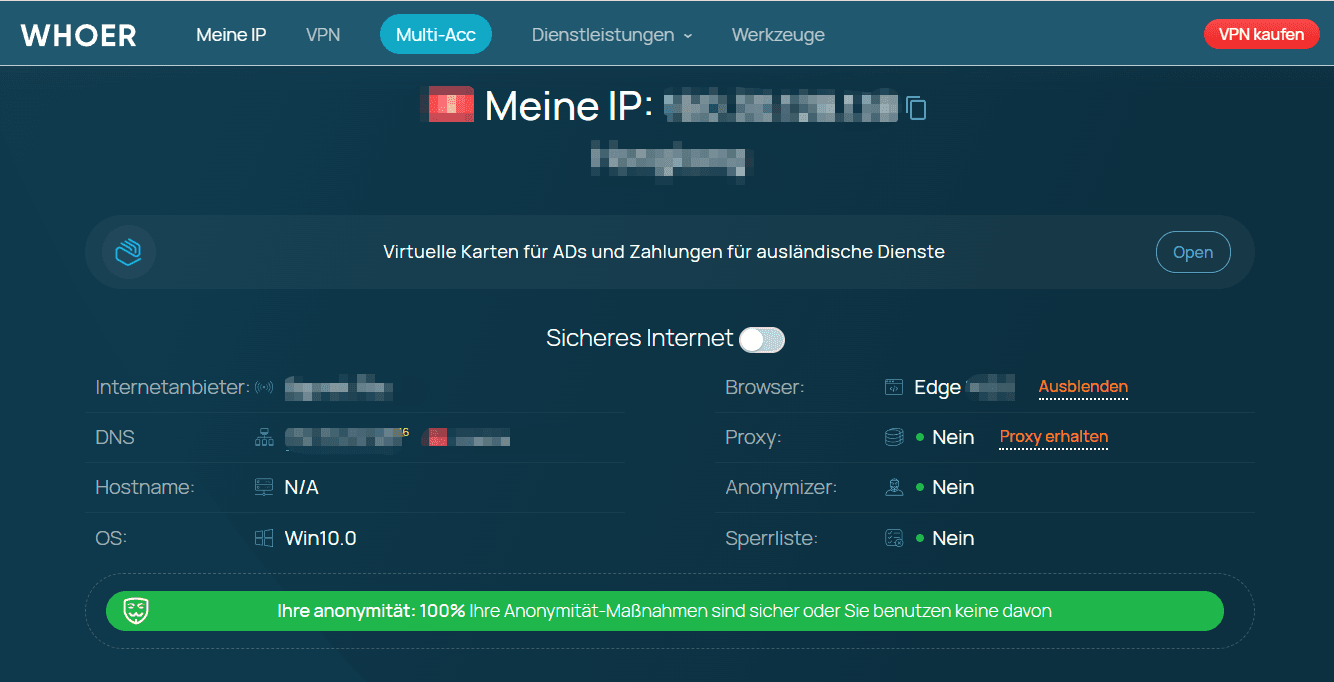Click the anonymity mask icon in green bar
This screenshot has width=1334, height=682.
click(x=137, y=610)
